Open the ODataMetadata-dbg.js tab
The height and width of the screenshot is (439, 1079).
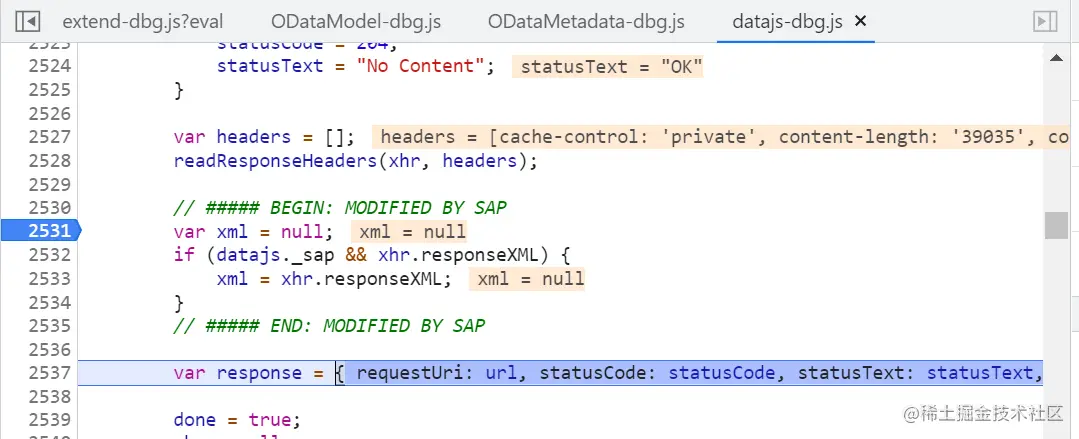[x=586, y=21]
